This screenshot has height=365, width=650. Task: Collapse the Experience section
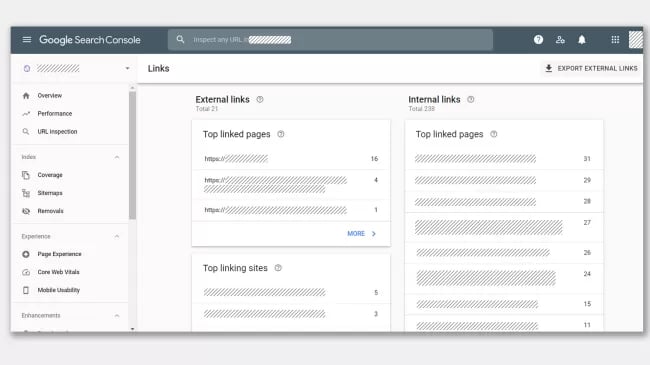tap(117, 236)
